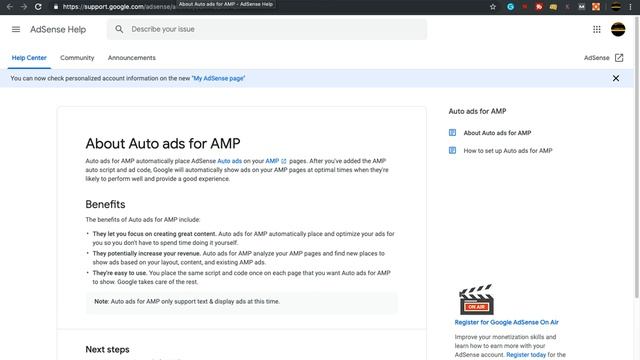640x360 pixels.
Task: Open the yellow chat bubble extension
Action: (x=553, y=7)
